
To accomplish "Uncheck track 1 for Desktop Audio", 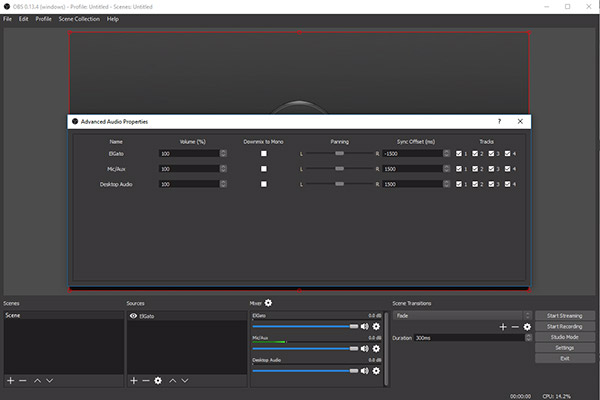I will click(458, 184).
